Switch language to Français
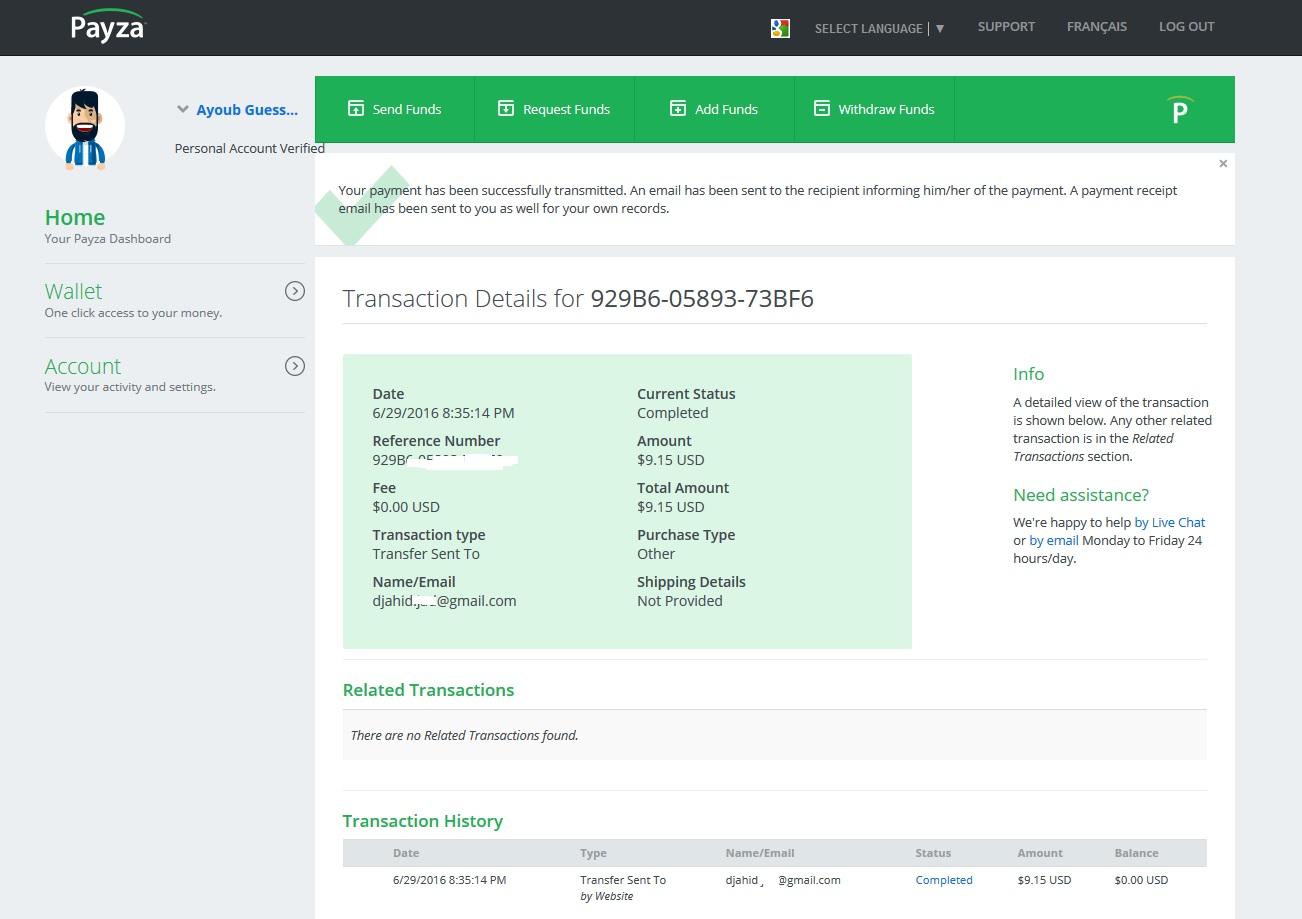 tap(1096, 27)
